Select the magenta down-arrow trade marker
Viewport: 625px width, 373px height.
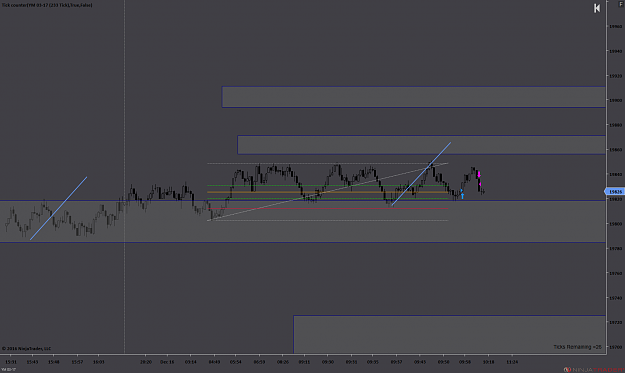coord(479,175)
